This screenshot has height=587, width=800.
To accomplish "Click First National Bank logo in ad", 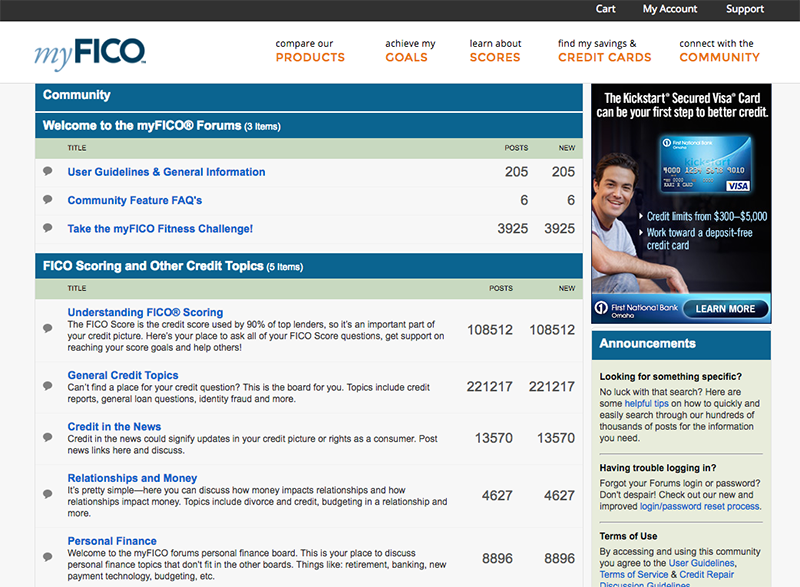I will coord(636,309).
